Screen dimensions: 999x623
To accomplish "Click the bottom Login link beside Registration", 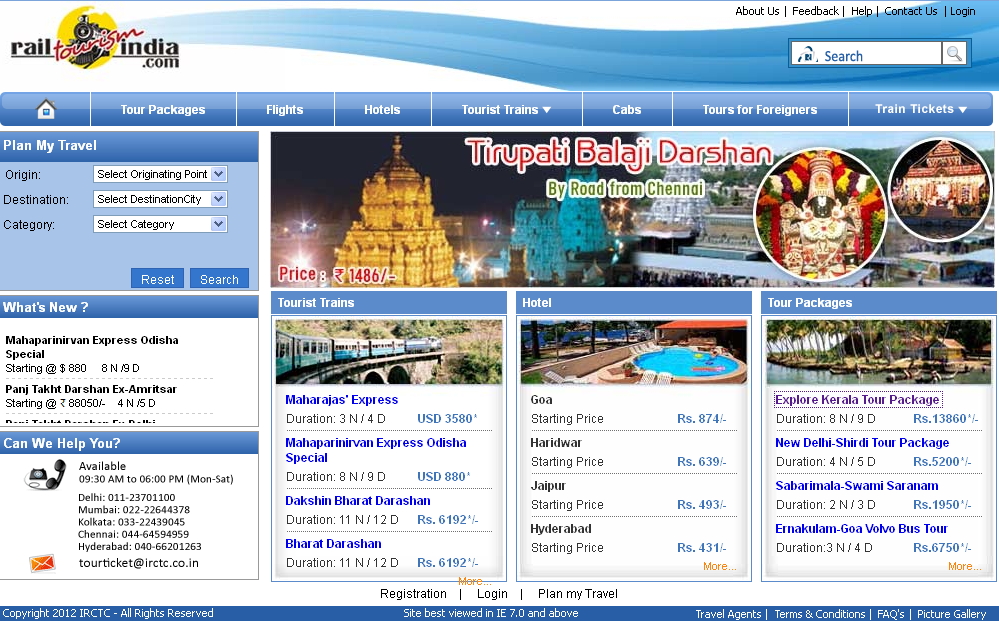I will coord(492,594).
